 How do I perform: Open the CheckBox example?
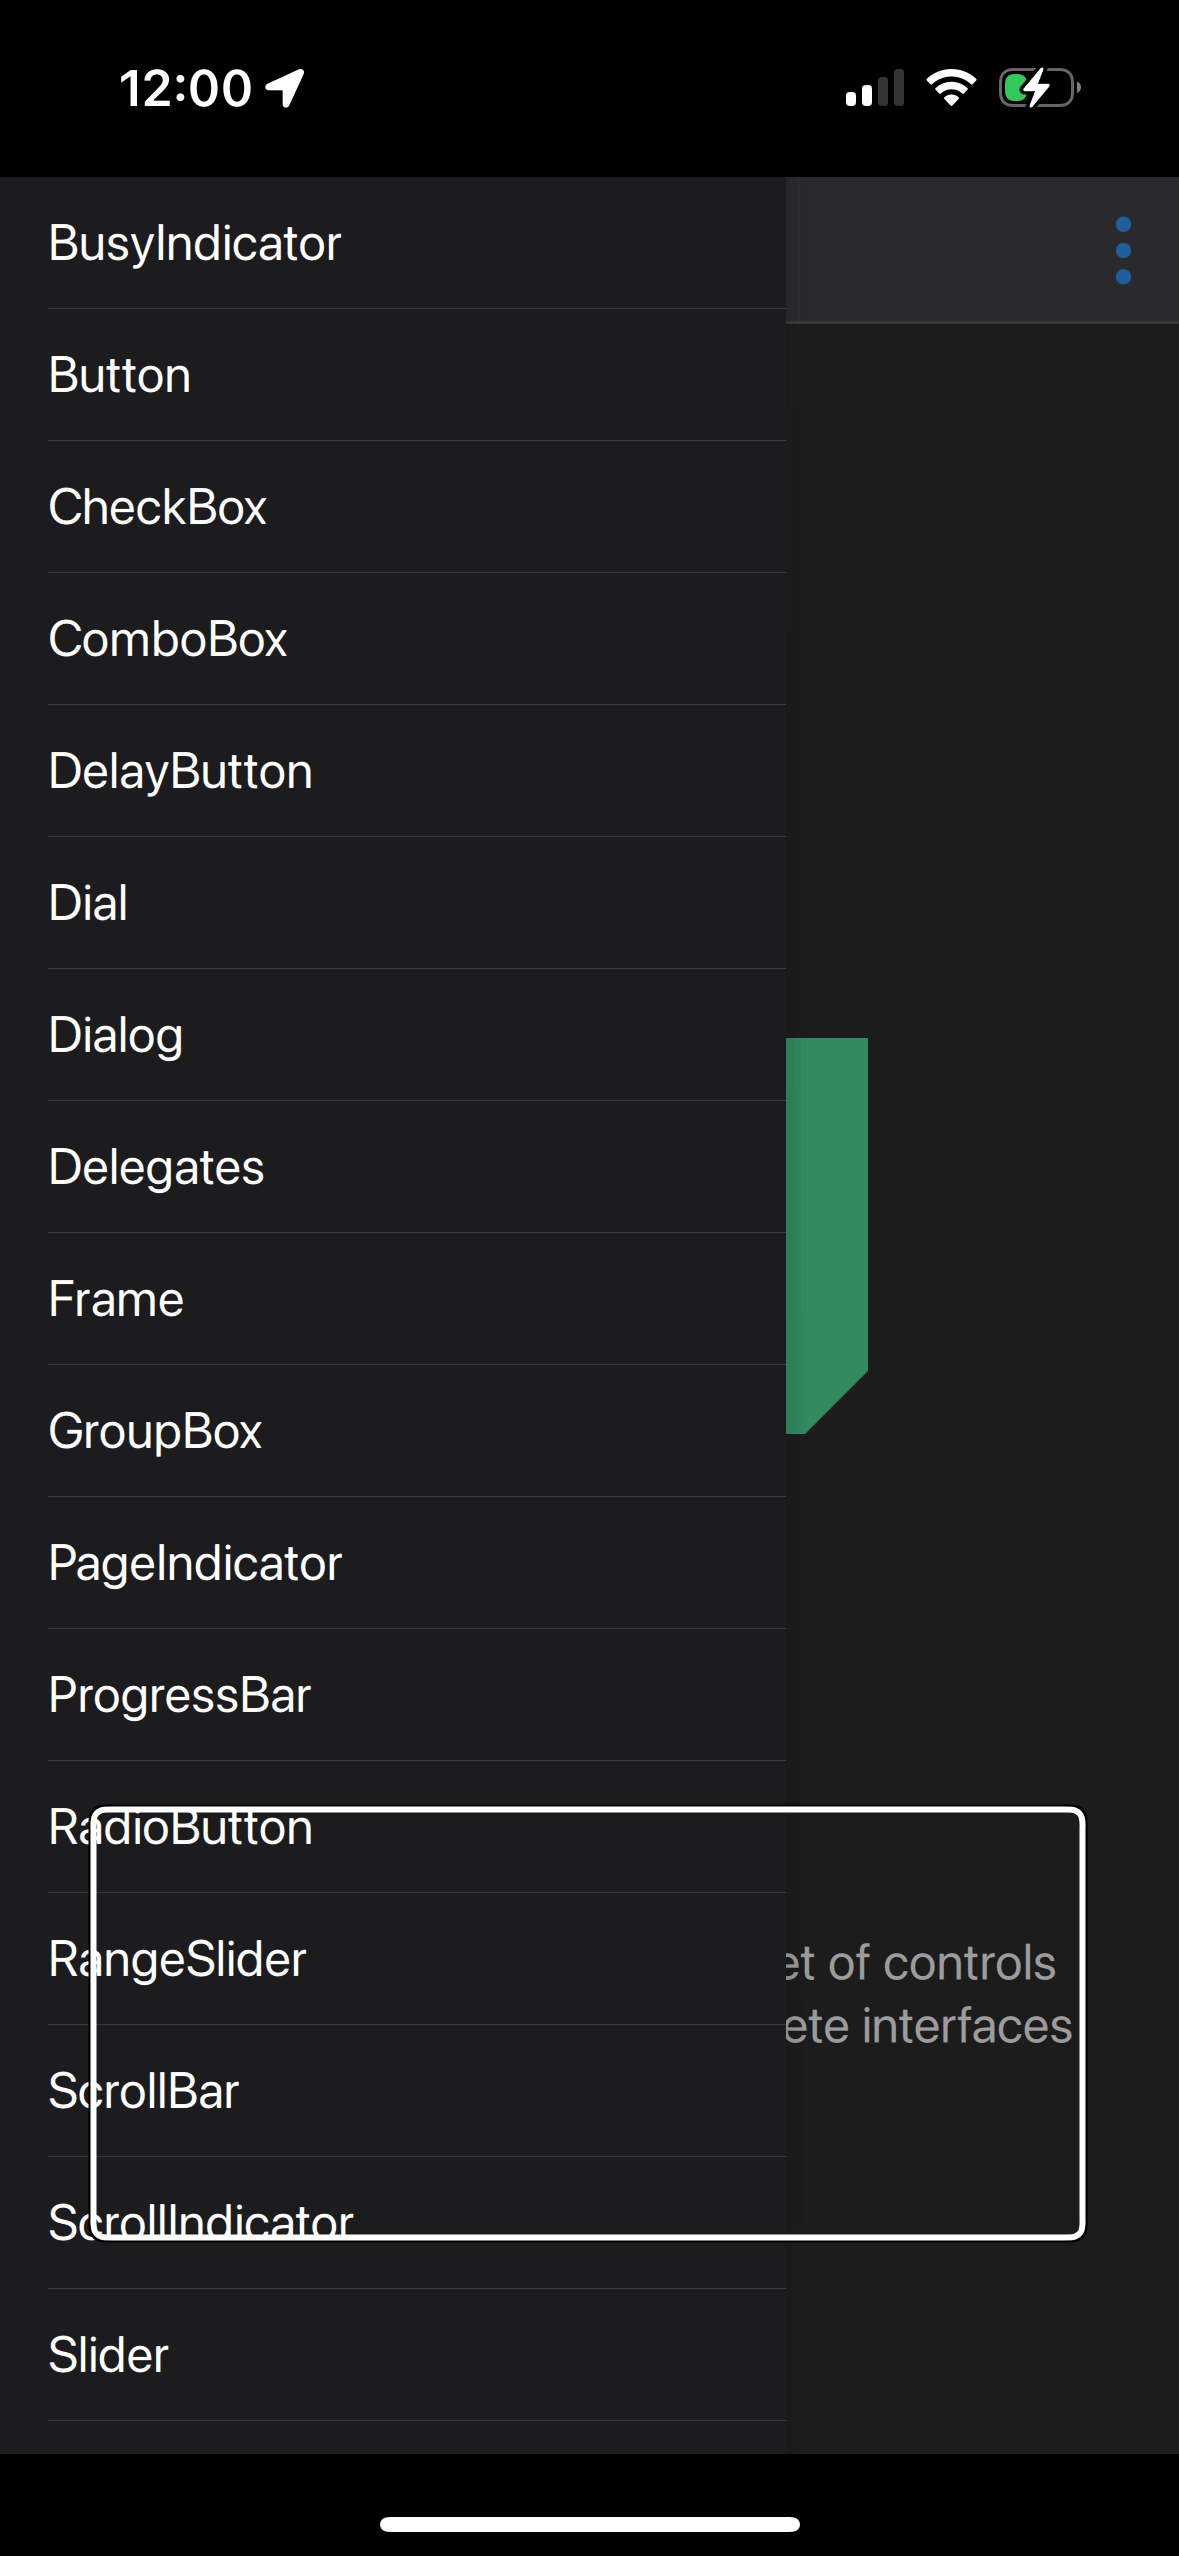click(393, 507)
